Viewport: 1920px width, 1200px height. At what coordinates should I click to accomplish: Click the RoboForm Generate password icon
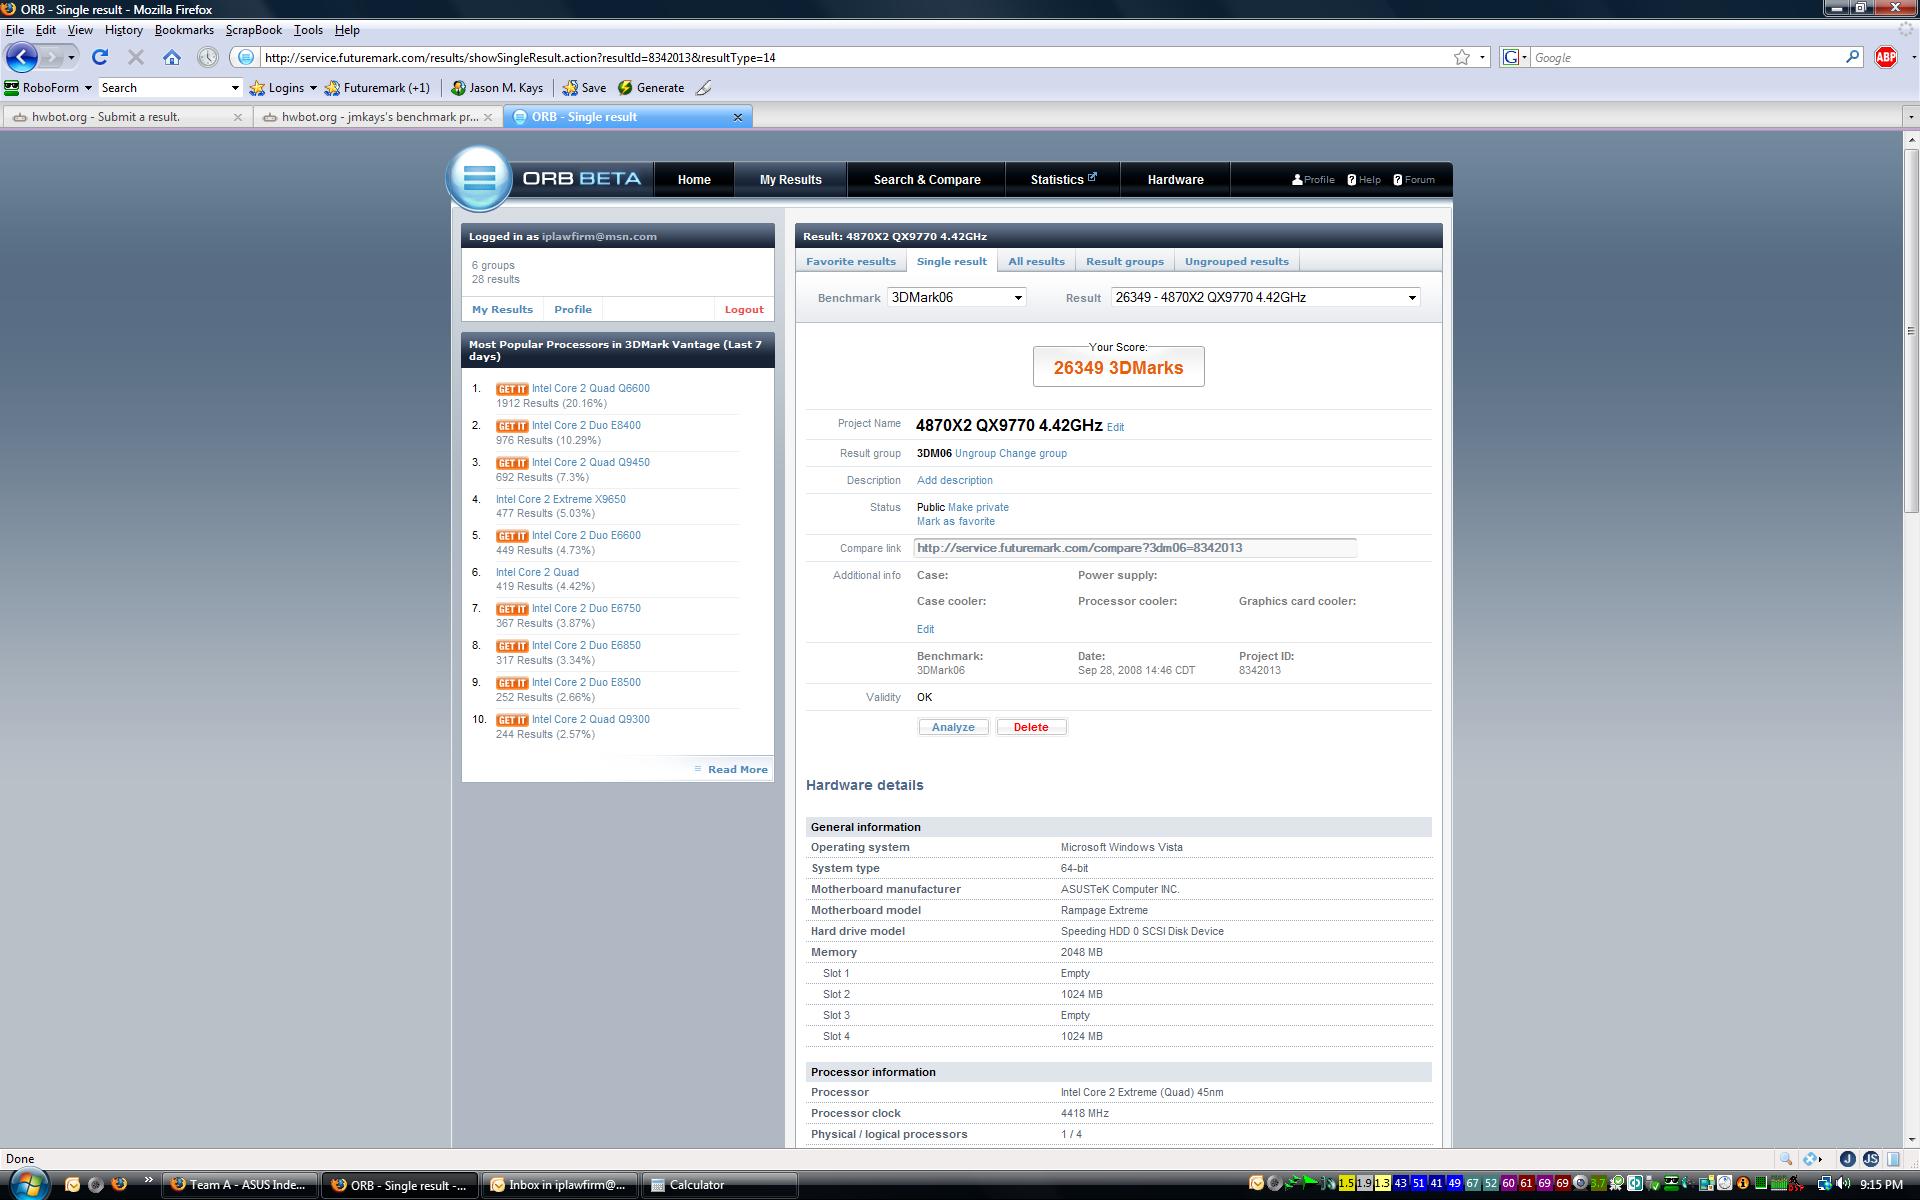(x=625, y=88)
